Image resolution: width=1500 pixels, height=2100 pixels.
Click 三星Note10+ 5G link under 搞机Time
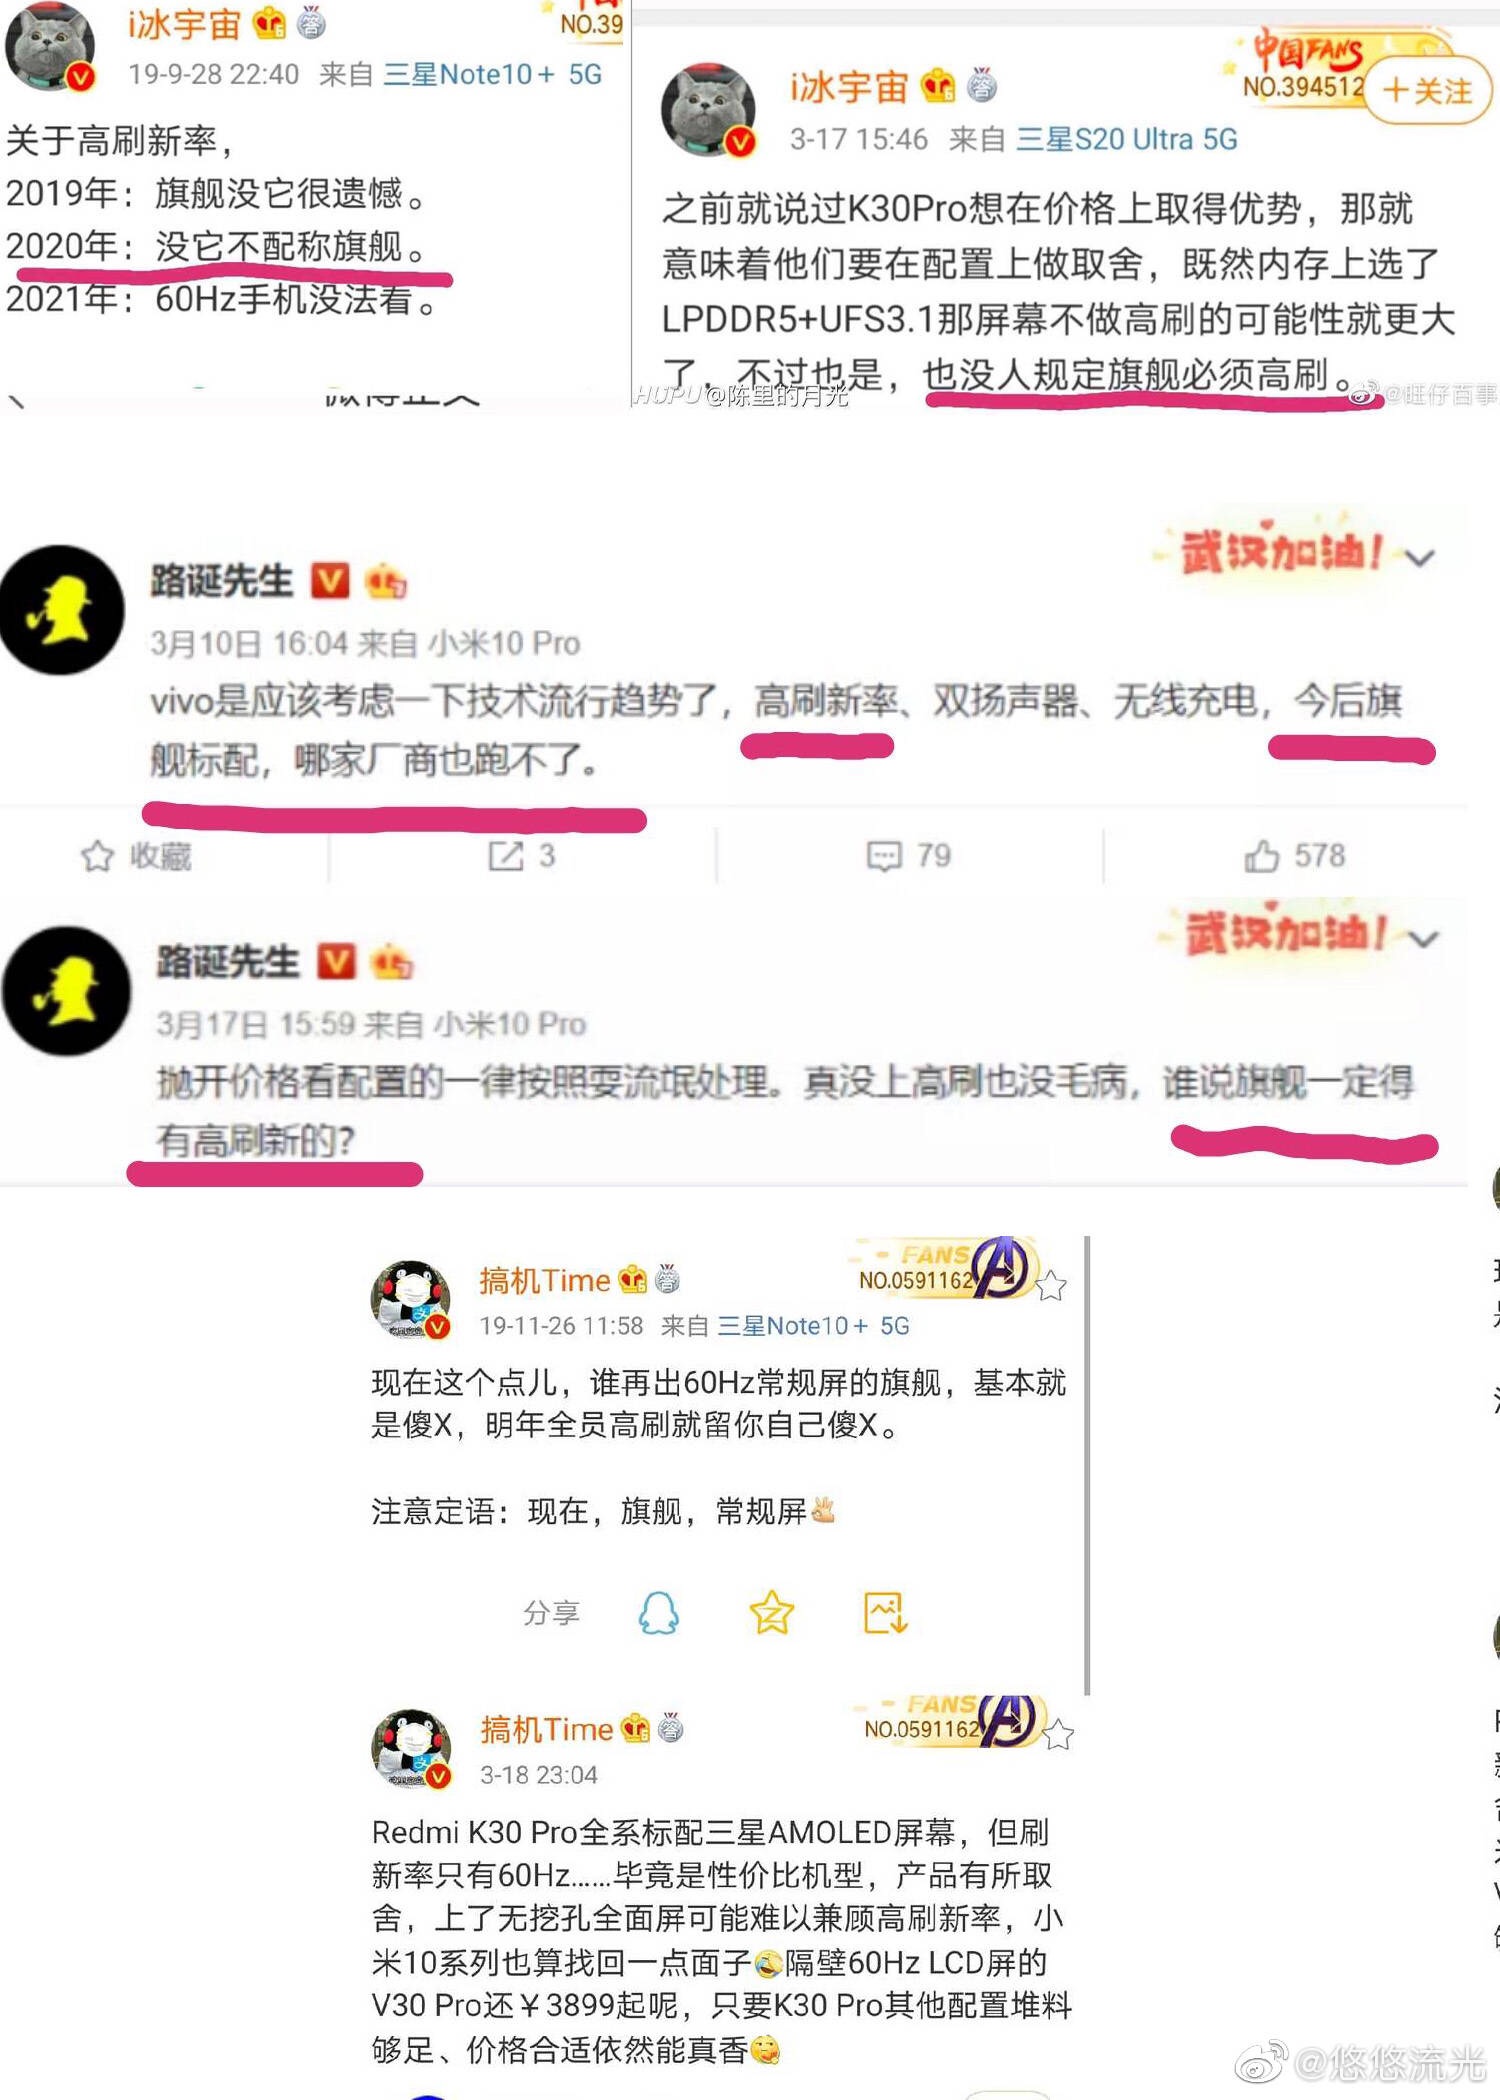pyautogui.click(x=813, y=1326)
